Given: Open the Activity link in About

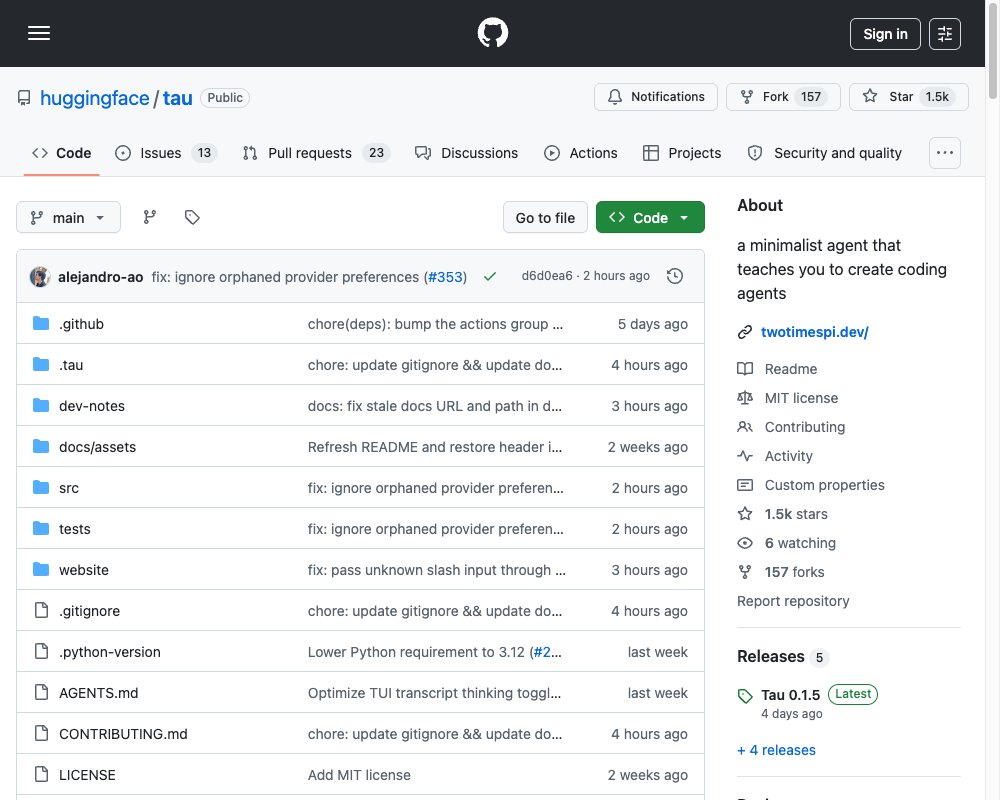Looking at the screenshot, I should [788, 456].
